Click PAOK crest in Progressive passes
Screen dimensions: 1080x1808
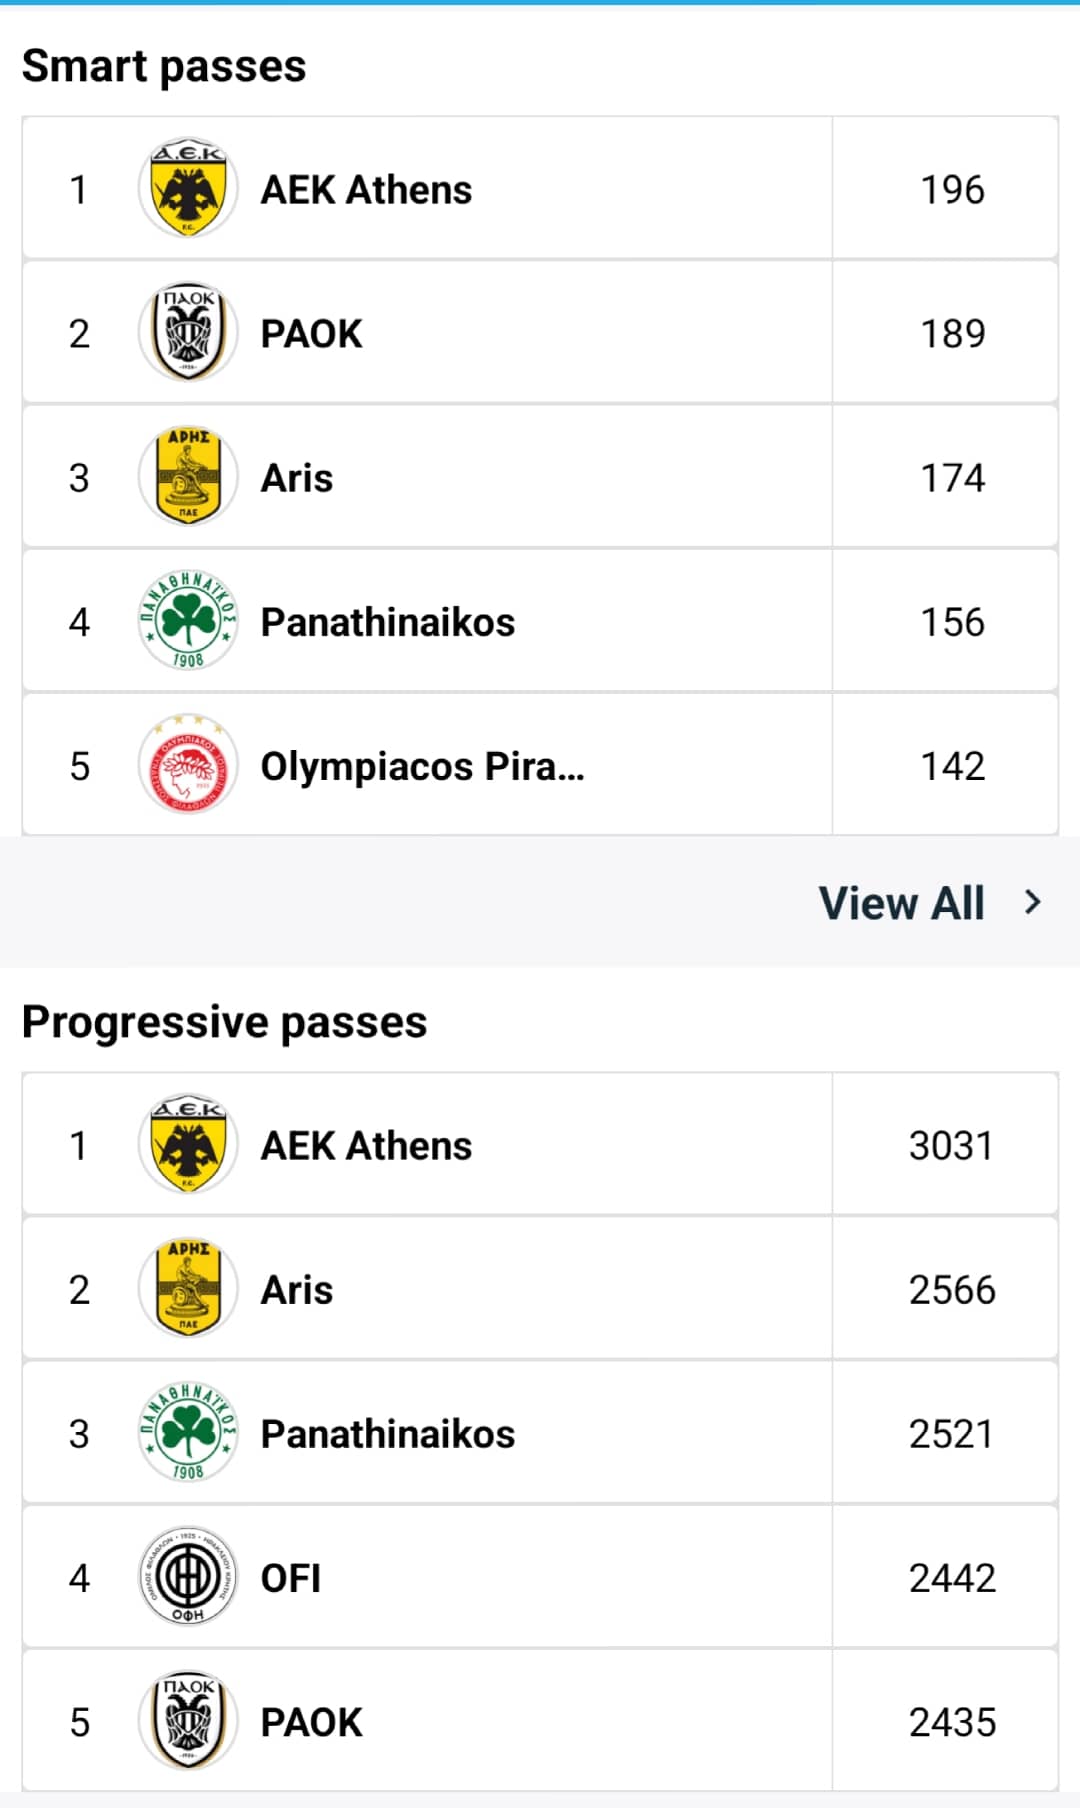(x=188, y=1721)
